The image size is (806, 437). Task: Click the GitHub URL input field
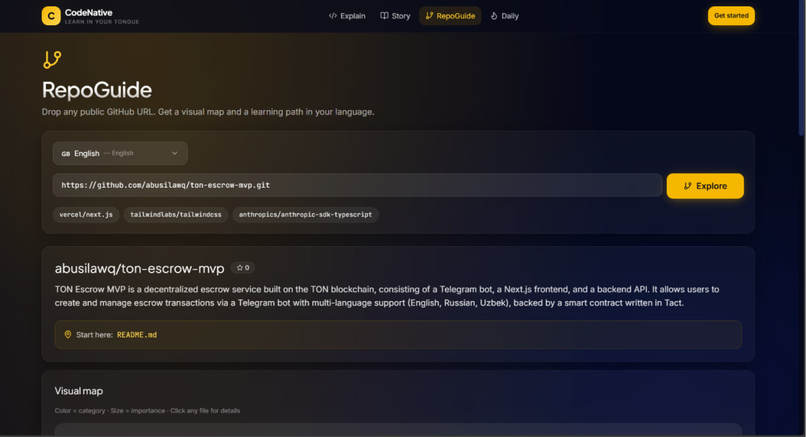[x=357, y=185]
